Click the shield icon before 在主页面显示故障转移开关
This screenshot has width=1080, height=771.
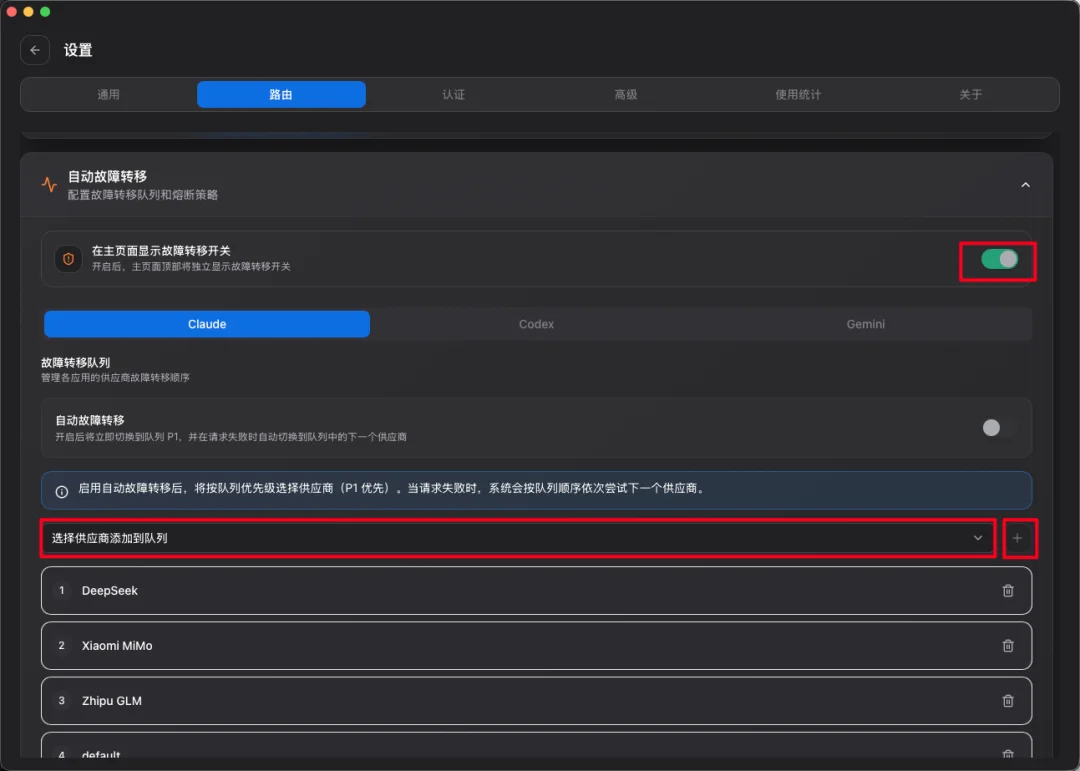pos(66,258)
